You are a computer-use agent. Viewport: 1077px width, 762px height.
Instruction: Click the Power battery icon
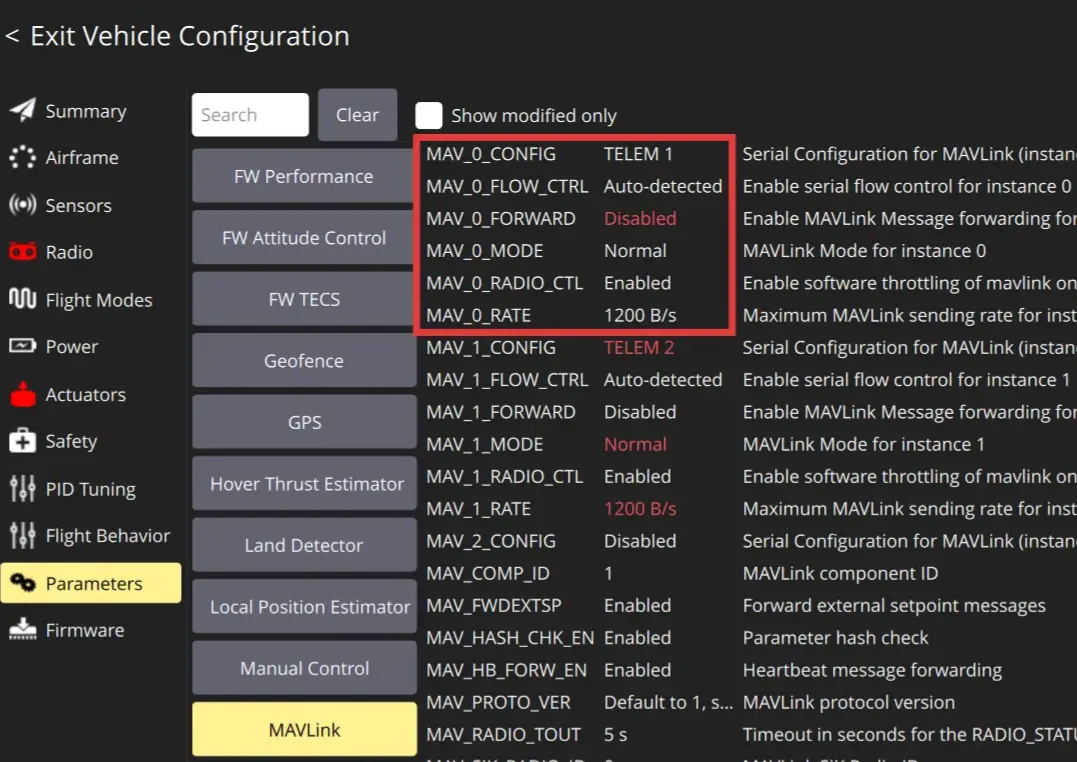[22, 346]
